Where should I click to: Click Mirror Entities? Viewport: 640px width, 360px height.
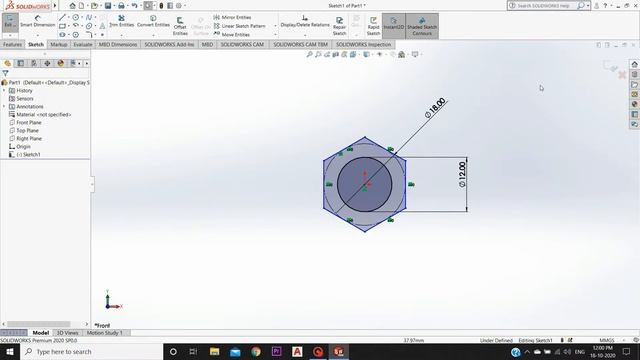tap(232, 18)
